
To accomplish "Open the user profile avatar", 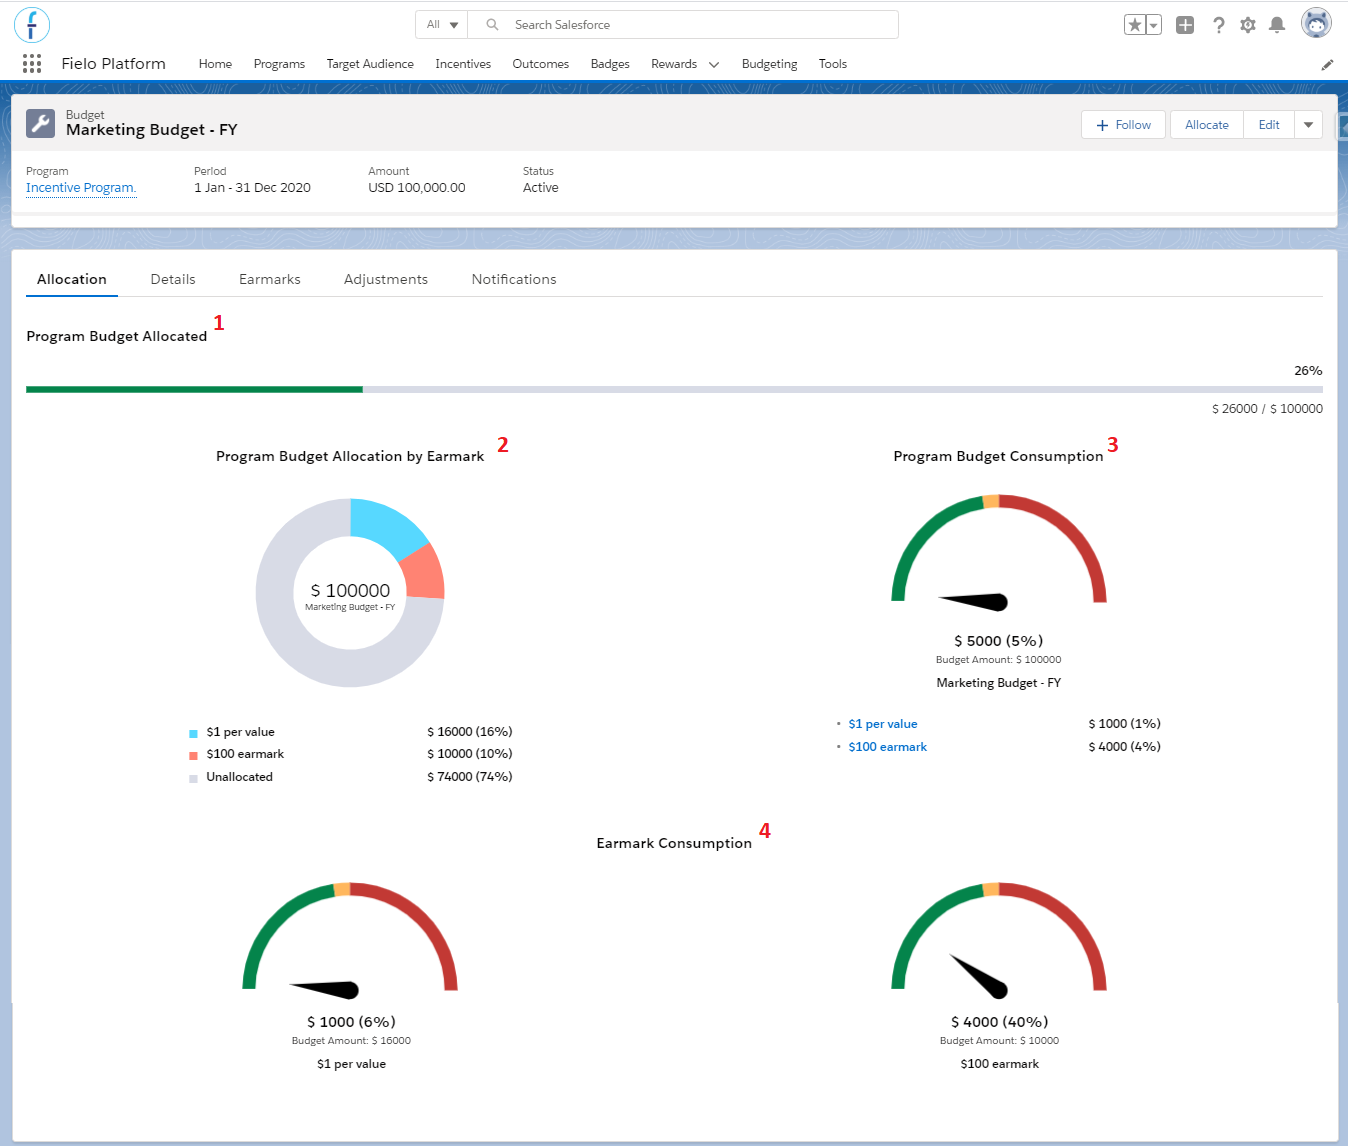I will click(1316, 22).
